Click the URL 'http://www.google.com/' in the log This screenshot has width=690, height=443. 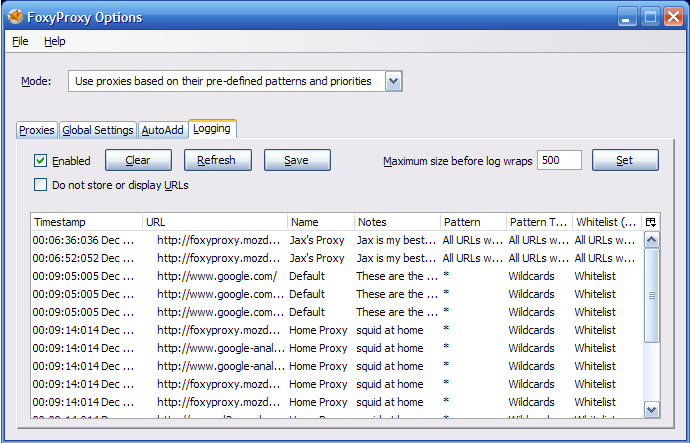[217, 276]
